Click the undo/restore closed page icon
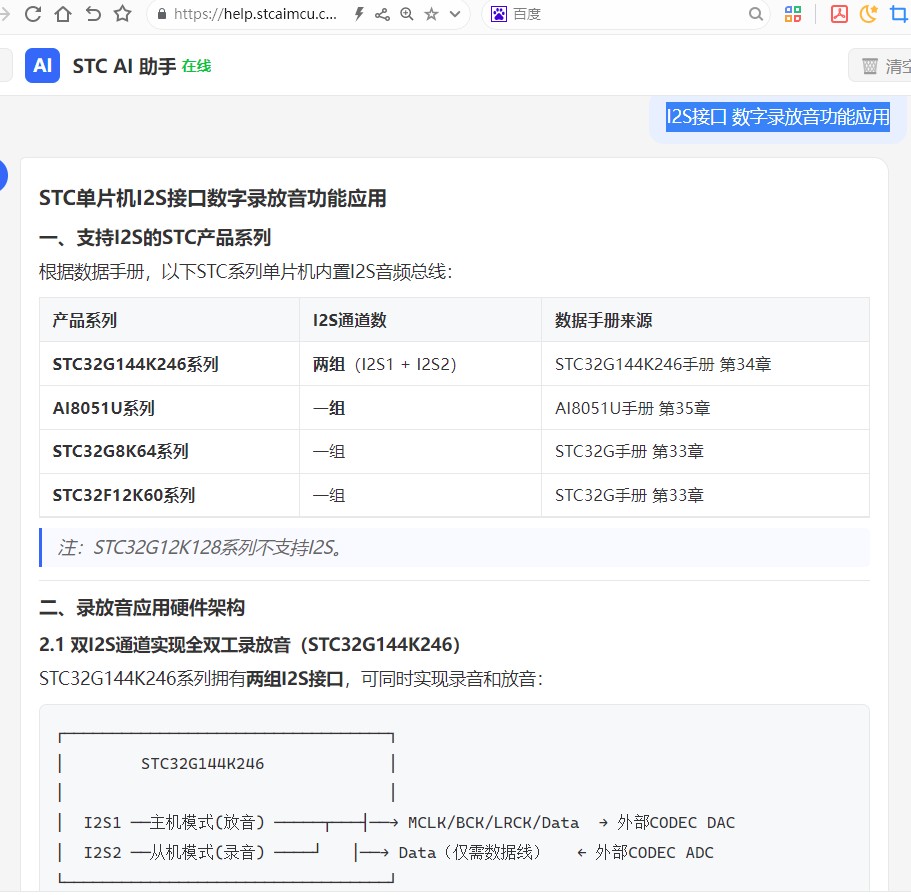The image size is (911, 895). pyautogui.click(x=93, y=14)
